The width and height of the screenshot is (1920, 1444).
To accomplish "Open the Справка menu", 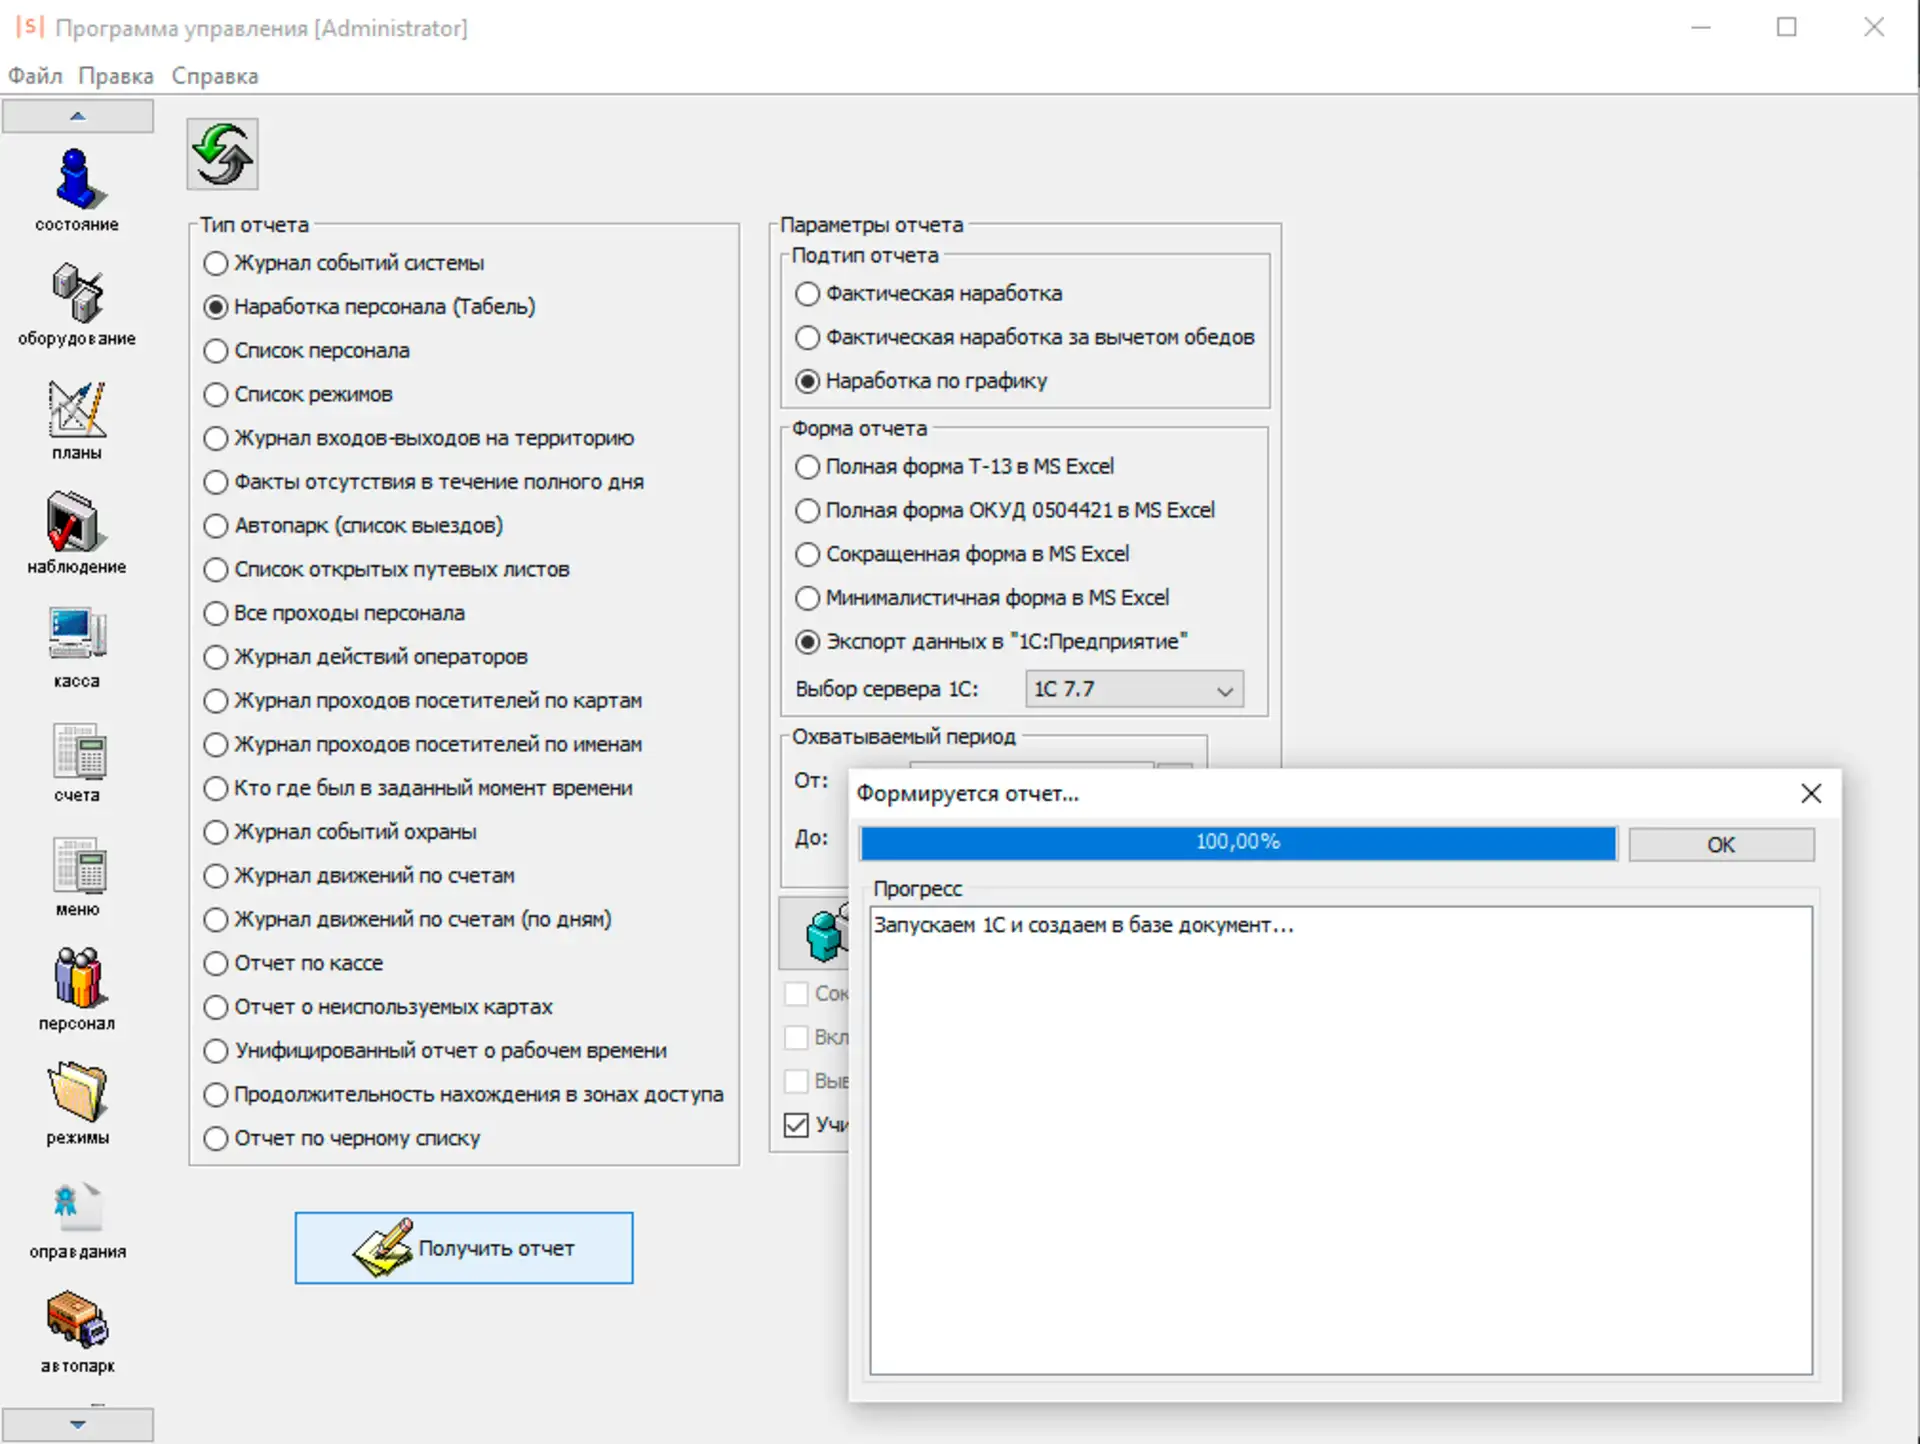I will click(214, 76).
